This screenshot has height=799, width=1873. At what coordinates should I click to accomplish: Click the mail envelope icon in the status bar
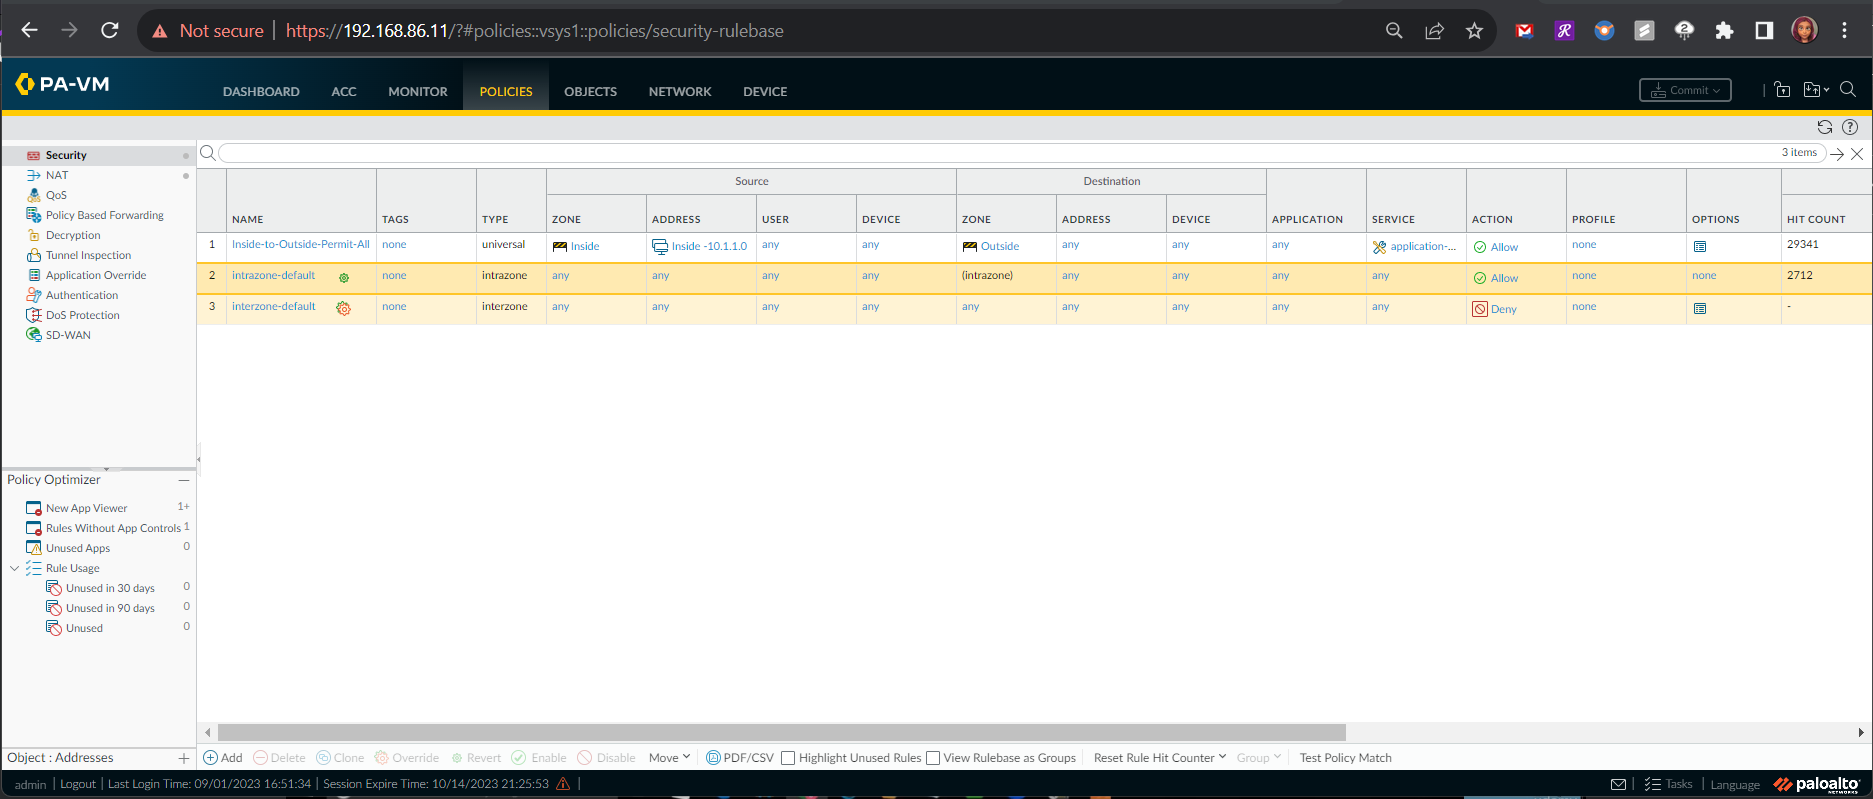1618,784
